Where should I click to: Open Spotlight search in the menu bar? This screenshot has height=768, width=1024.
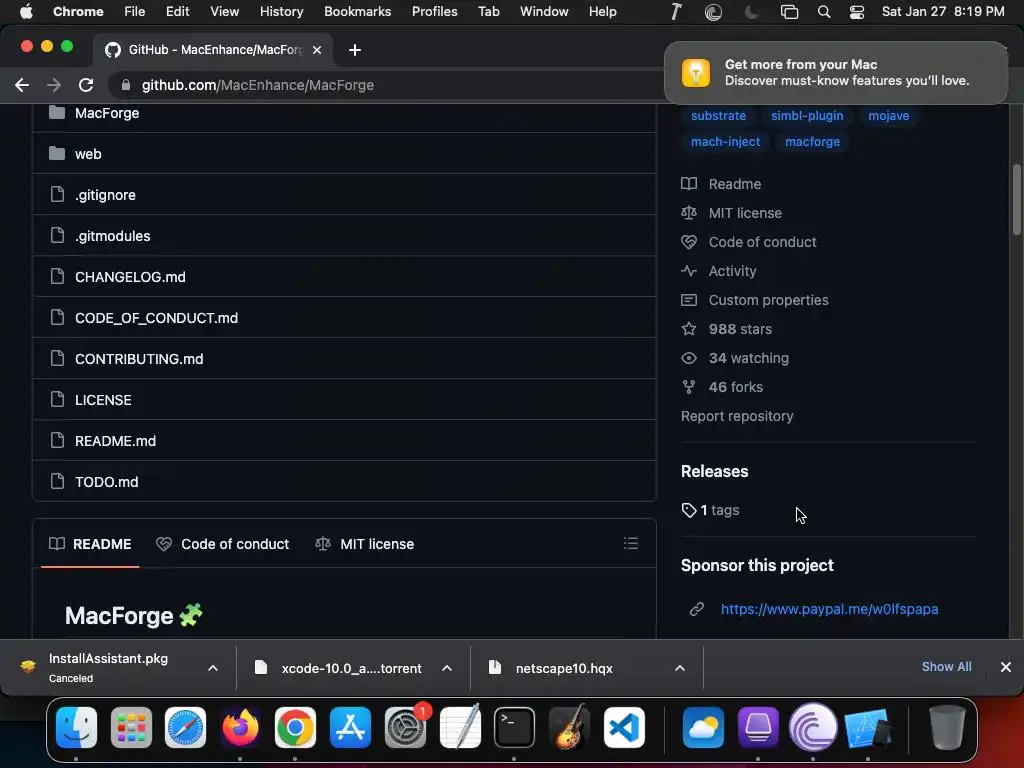point(824,12)
